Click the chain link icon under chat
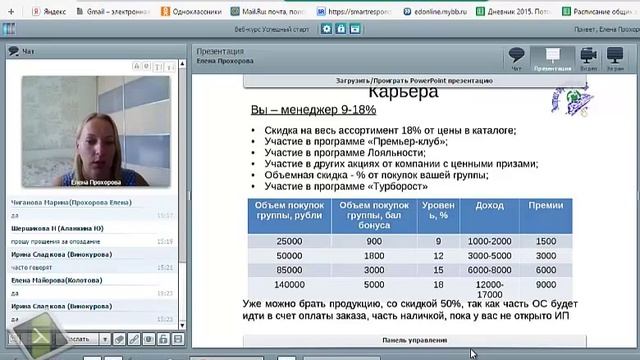 133,339
